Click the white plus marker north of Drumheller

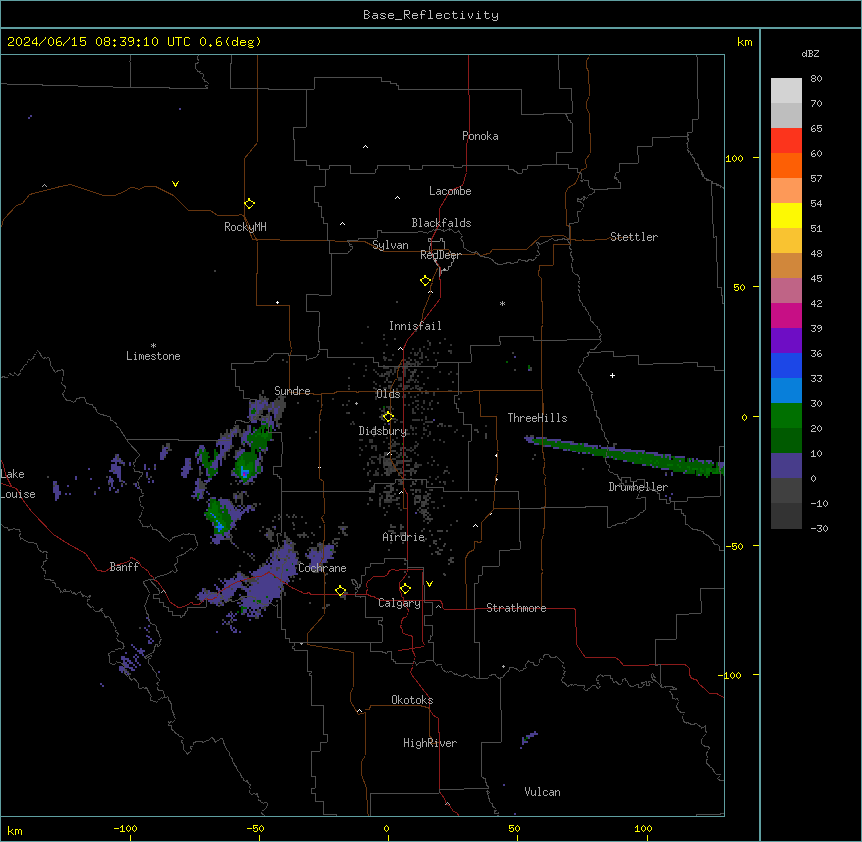click(x=612, y=375)
